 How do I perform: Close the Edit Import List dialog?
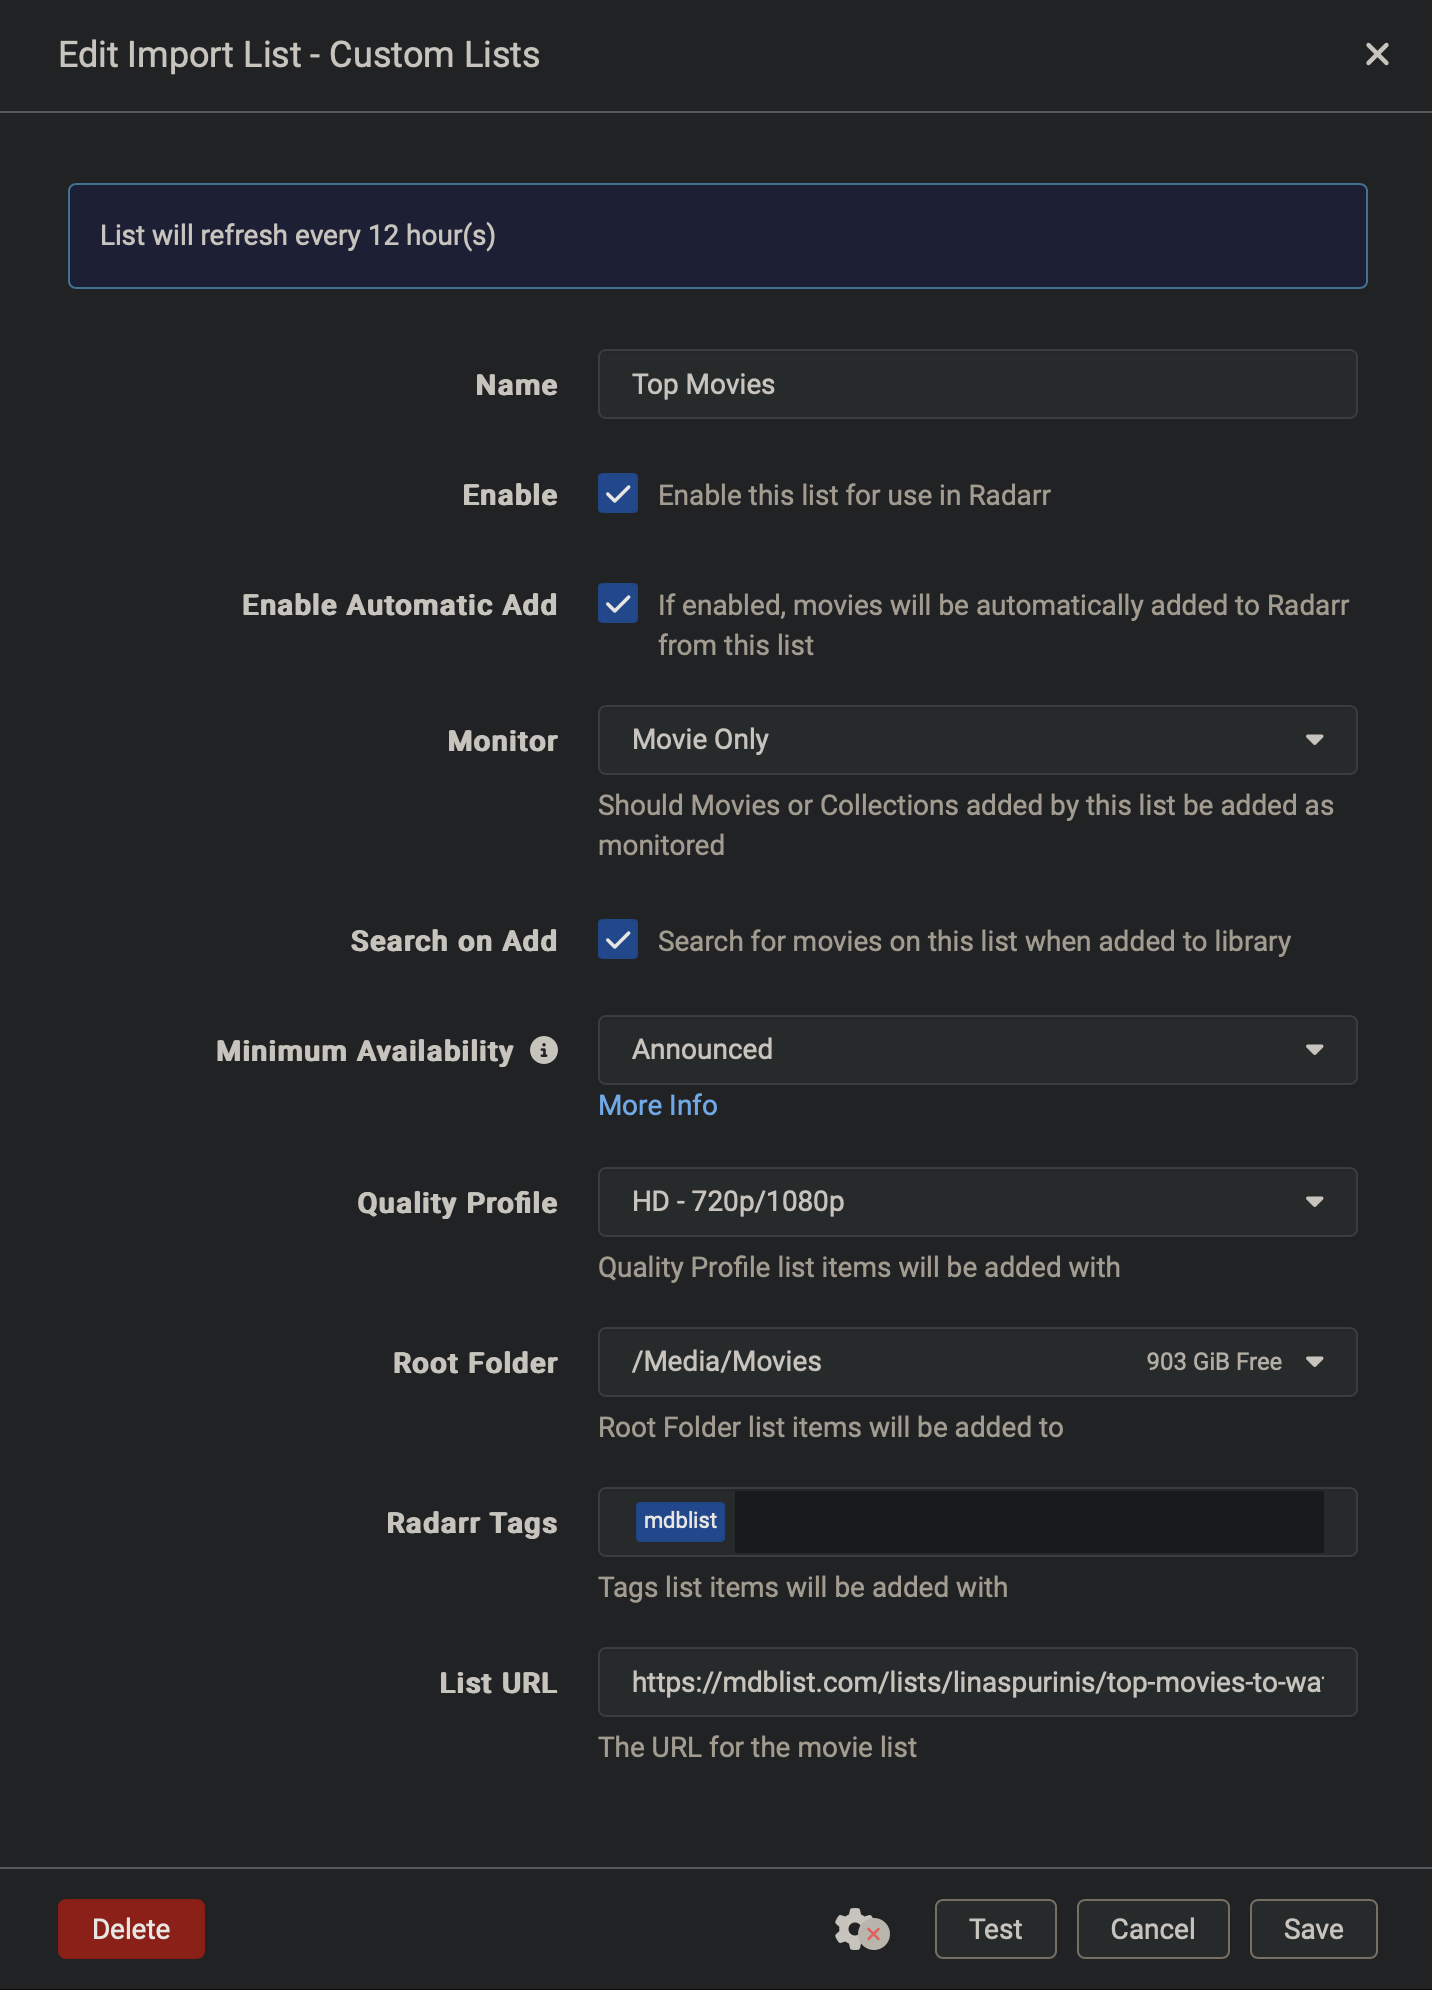[1377, 55]
